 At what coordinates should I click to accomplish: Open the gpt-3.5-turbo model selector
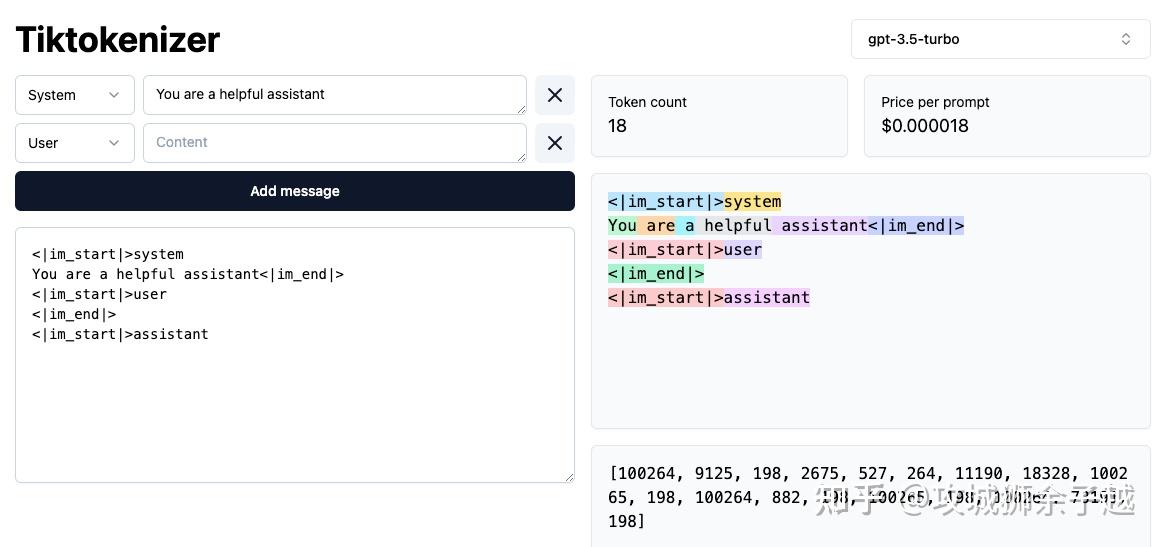click(1001, 39)
